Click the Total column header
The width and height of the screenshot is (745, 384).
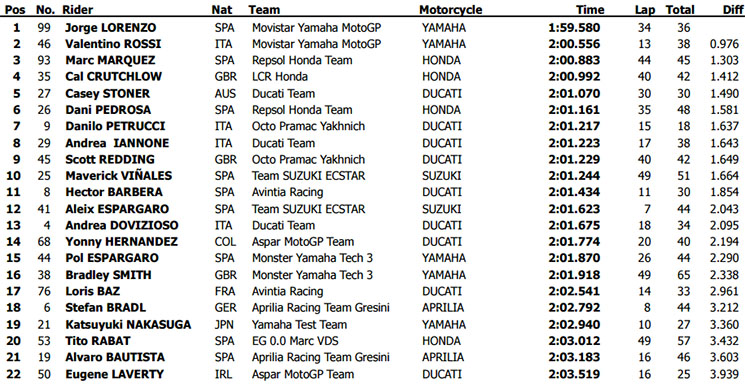(x=680, y=10)
